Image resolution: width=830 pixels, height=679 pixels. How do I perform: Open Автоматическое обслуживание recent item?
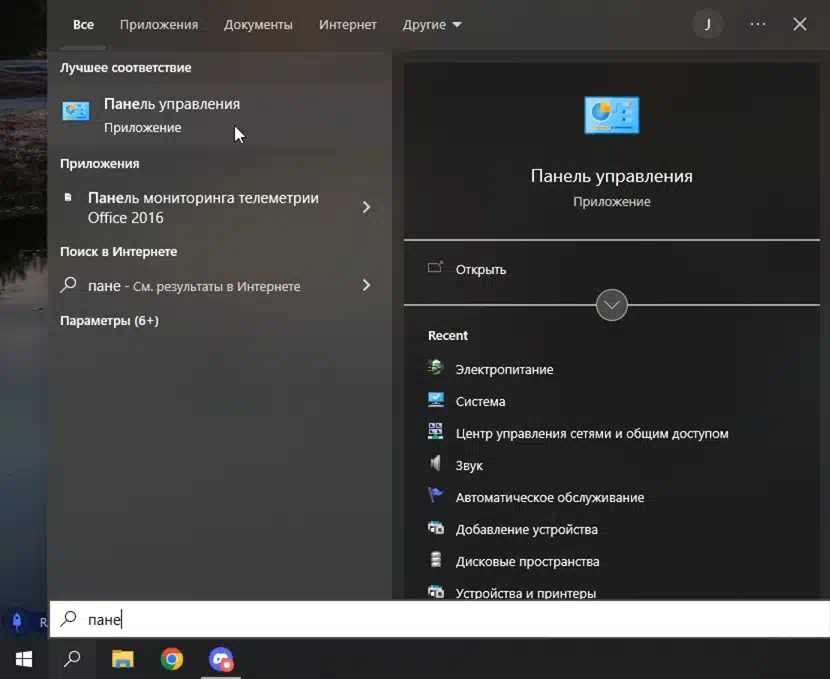pyautogui.click(x=549, y=497)
